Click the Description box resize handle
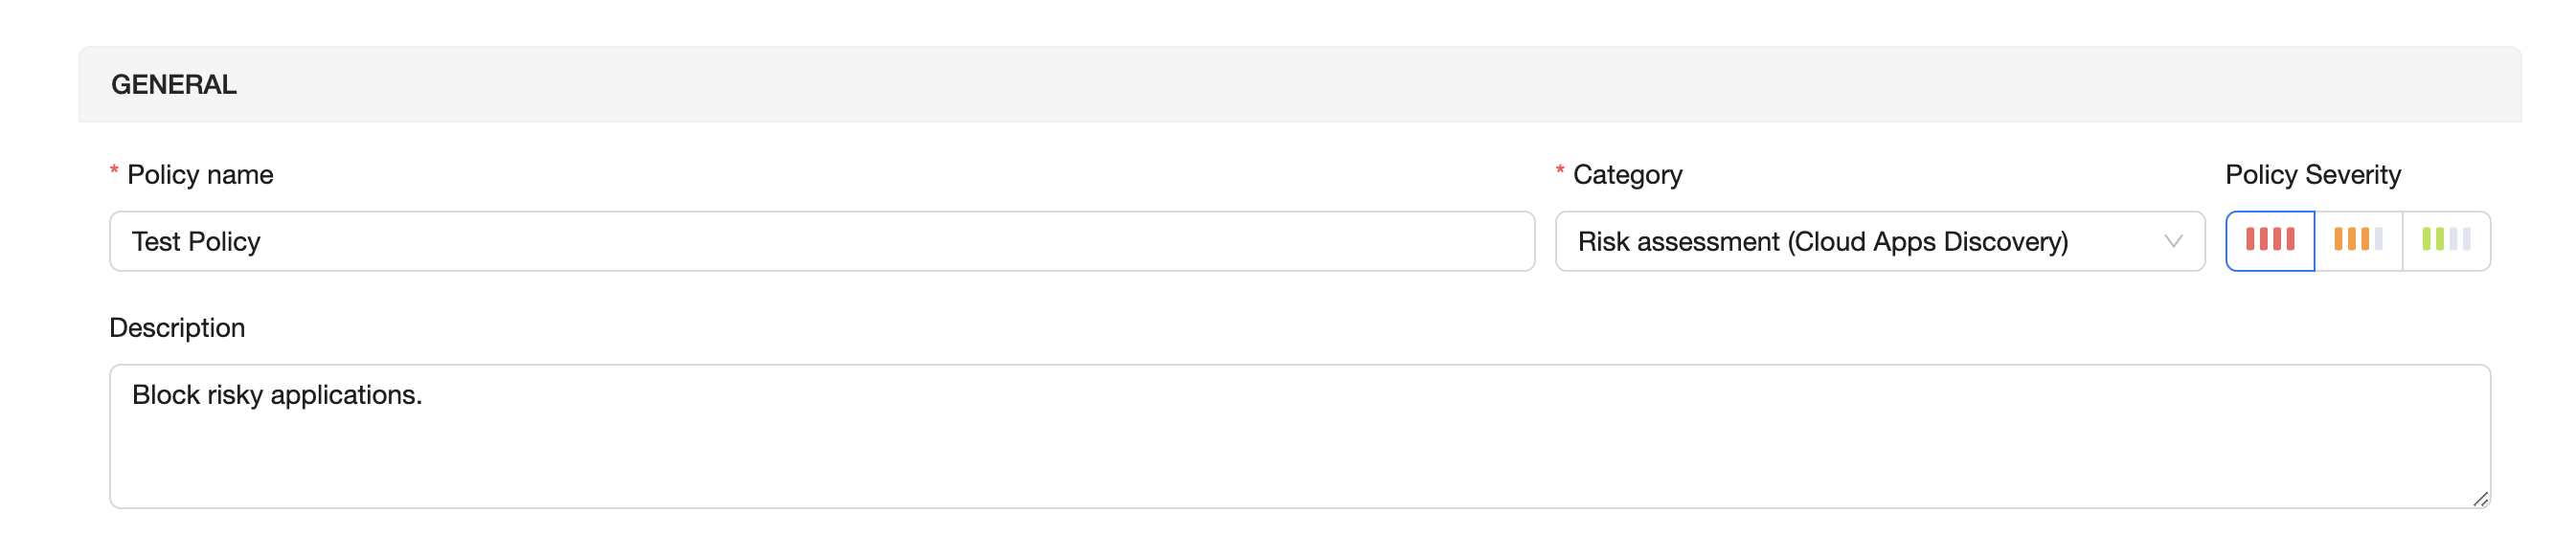 2480,499
